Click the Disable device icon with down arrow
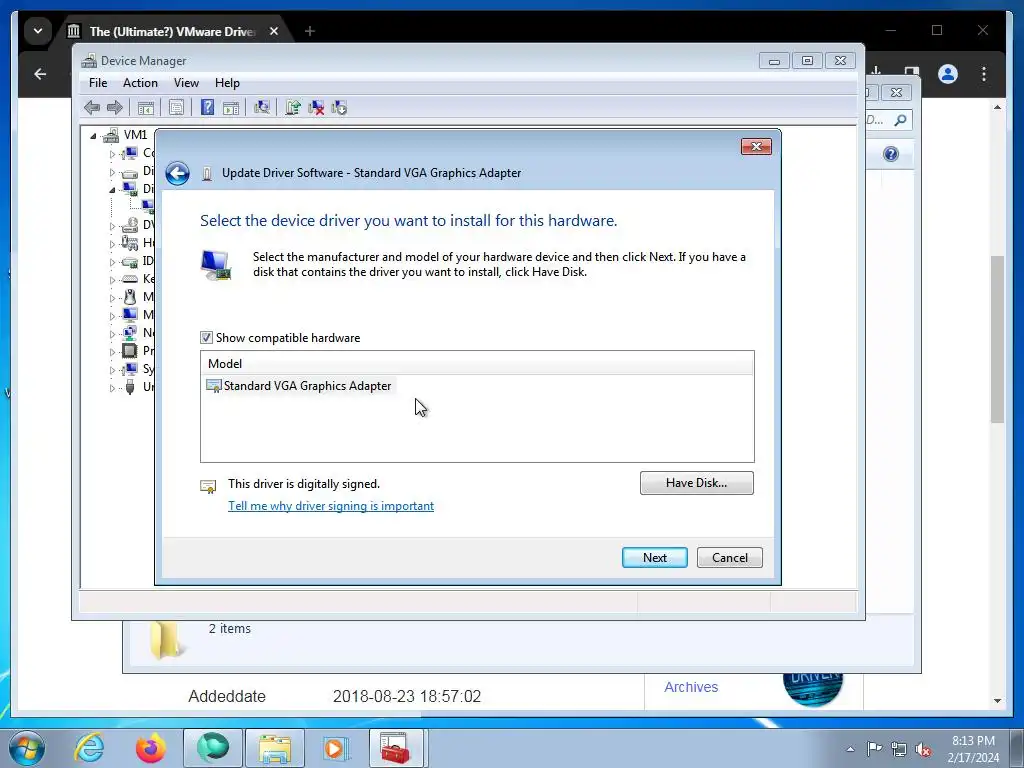The width and height of the screenshot is (1024, 768). (x=339, y=108)
